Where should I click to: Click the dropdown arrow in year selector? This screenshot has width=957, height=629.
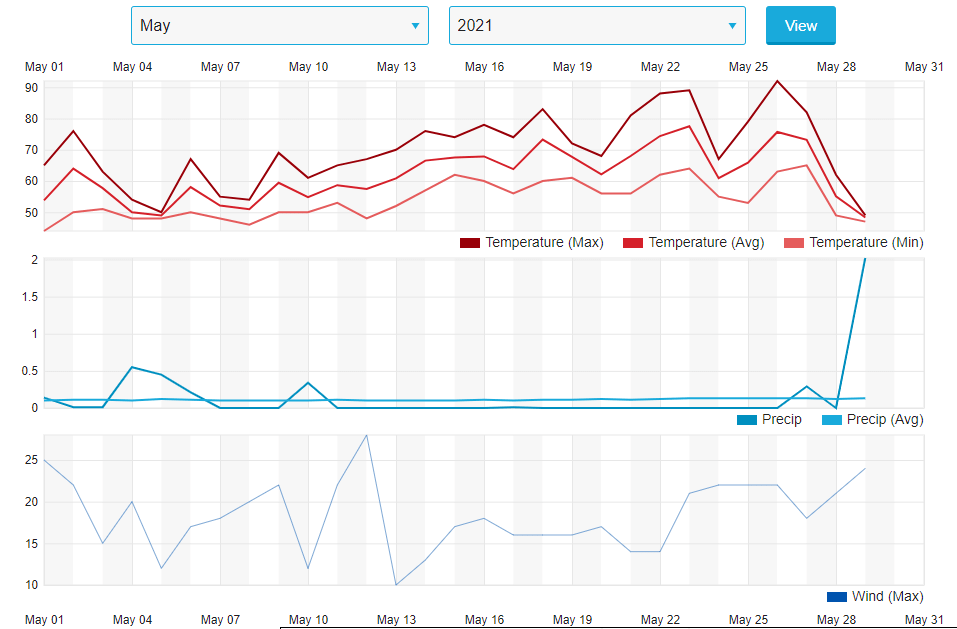pyautogui.click(x=732, y=26)
